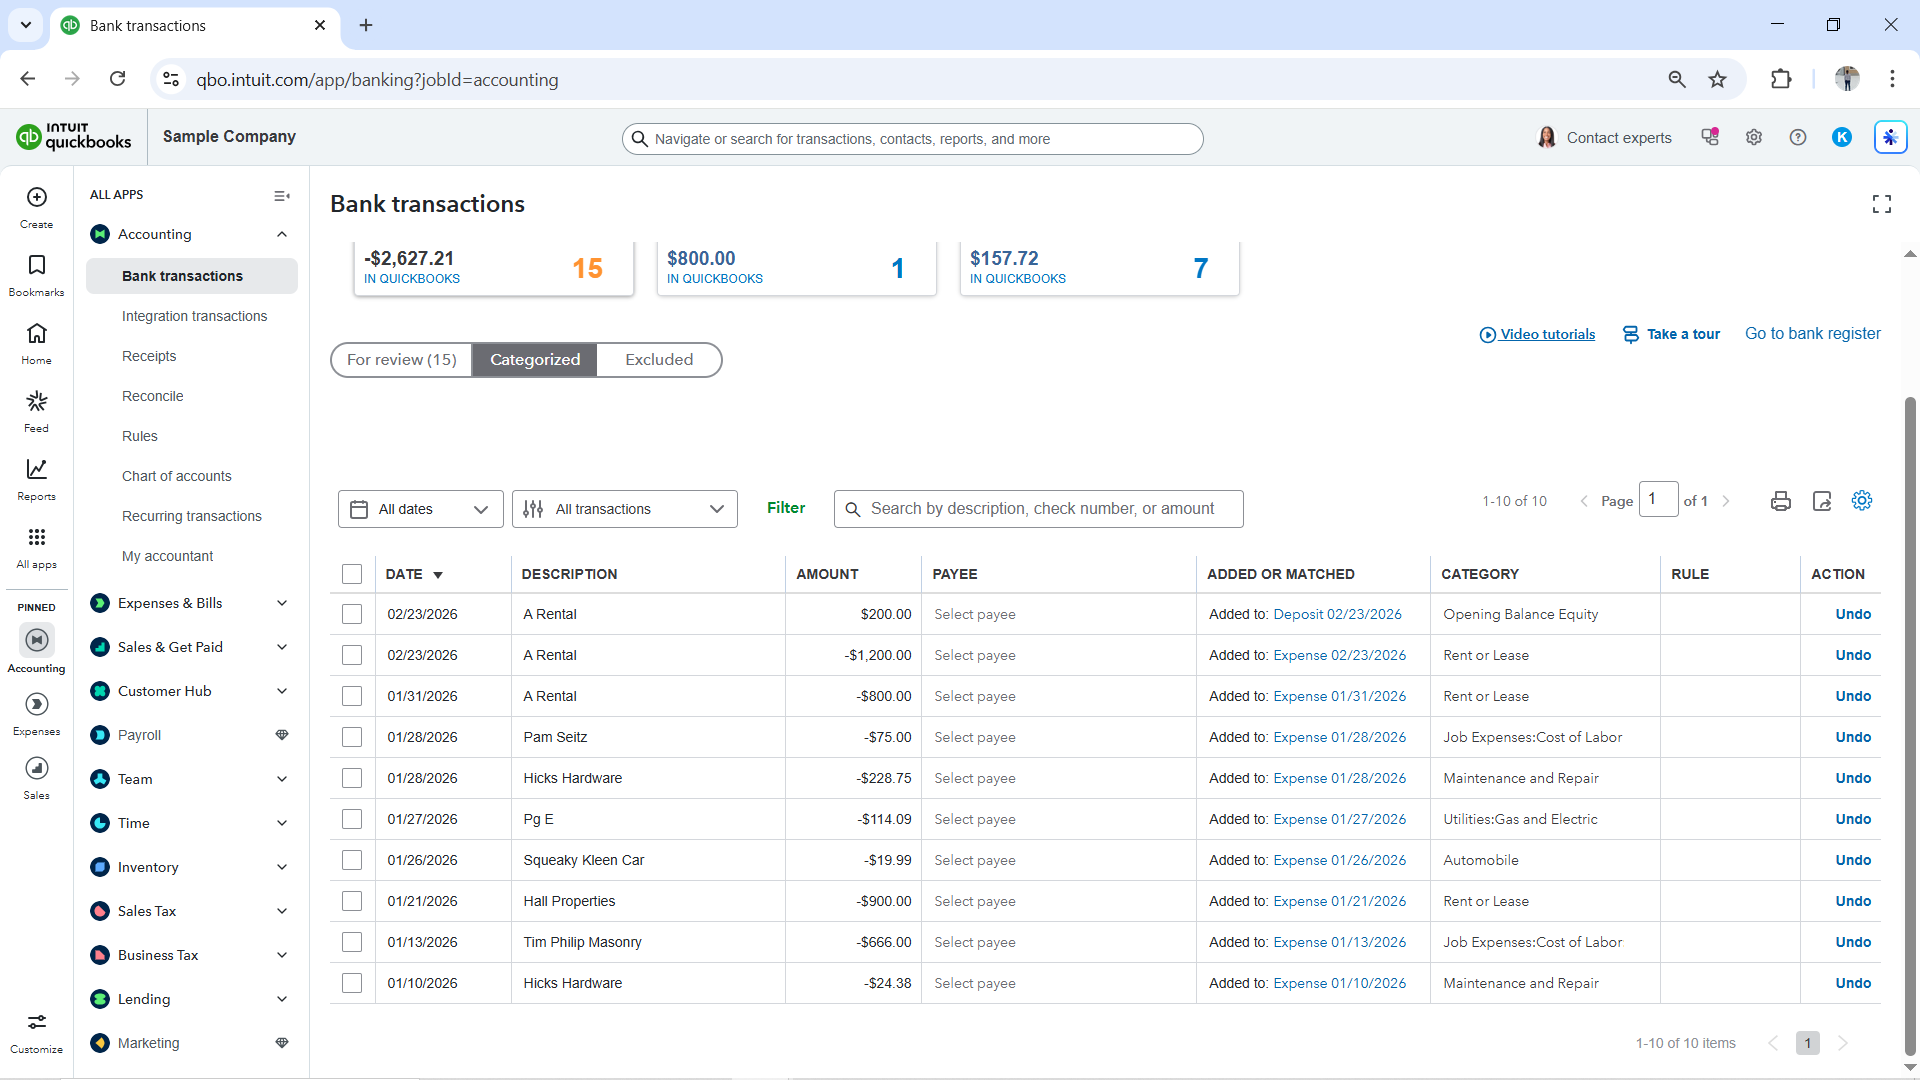The height and width of the screenshot is (1080, 1920).
Task: Check the select-all transactions checkbox
Action: click(x=352, y=574)
